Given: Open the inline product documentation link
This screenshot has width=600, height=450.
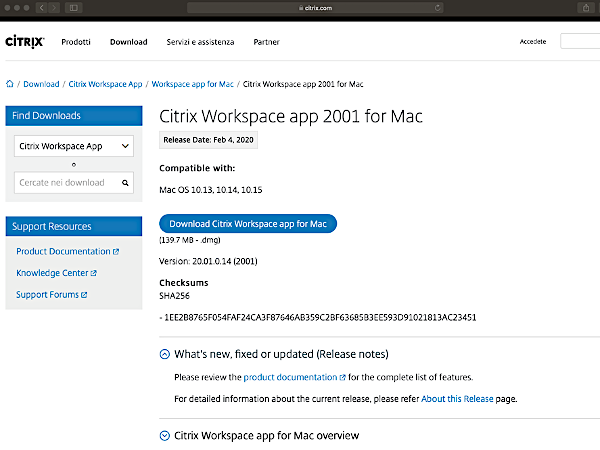Looking at the screenshot, I should pyautogui.click(x=294, y=377).
